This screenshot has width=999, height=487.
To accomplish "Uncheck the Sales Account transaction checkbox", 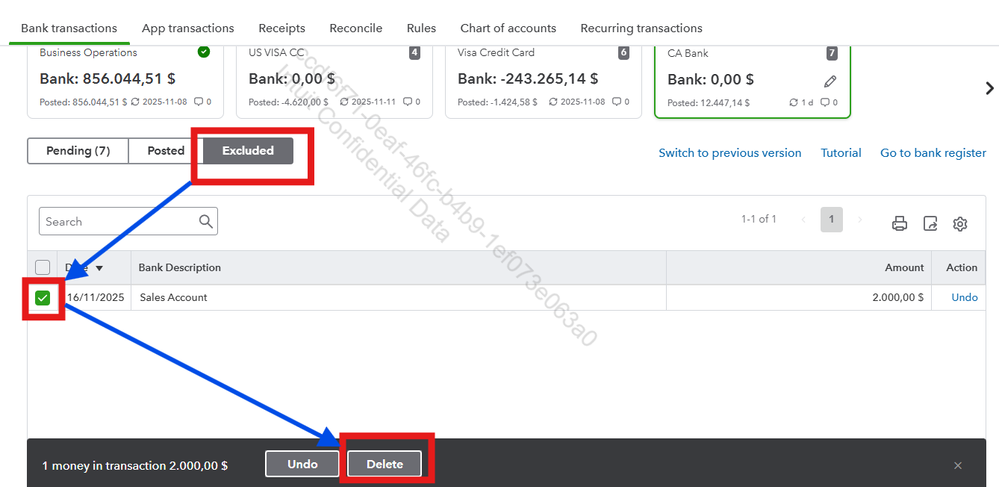I will 42,298.
